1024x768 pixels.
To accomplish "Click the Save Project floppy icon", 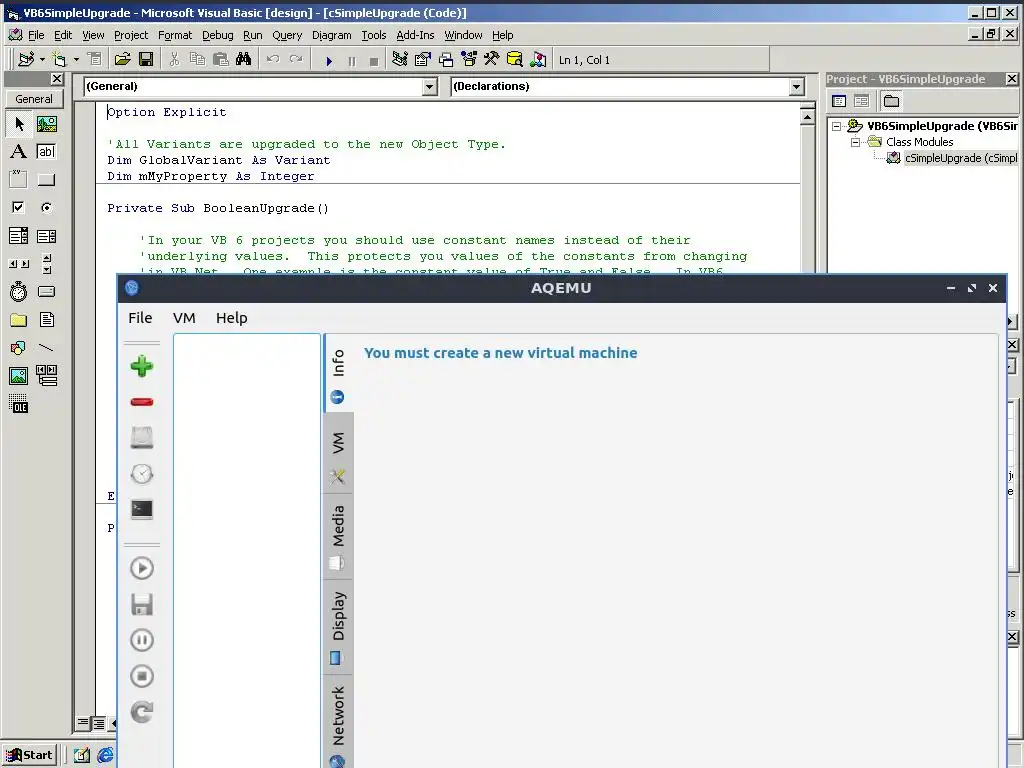I will pos(146,60).
